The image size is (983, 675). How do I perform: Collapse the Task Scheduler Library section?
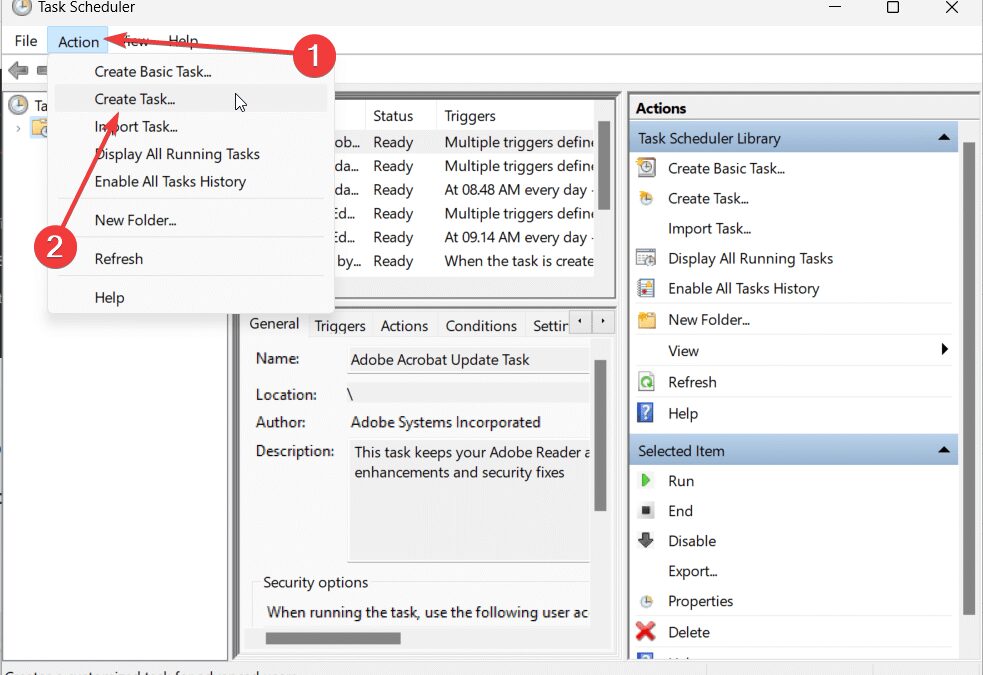pyautogui.click(x=944, y=137)
